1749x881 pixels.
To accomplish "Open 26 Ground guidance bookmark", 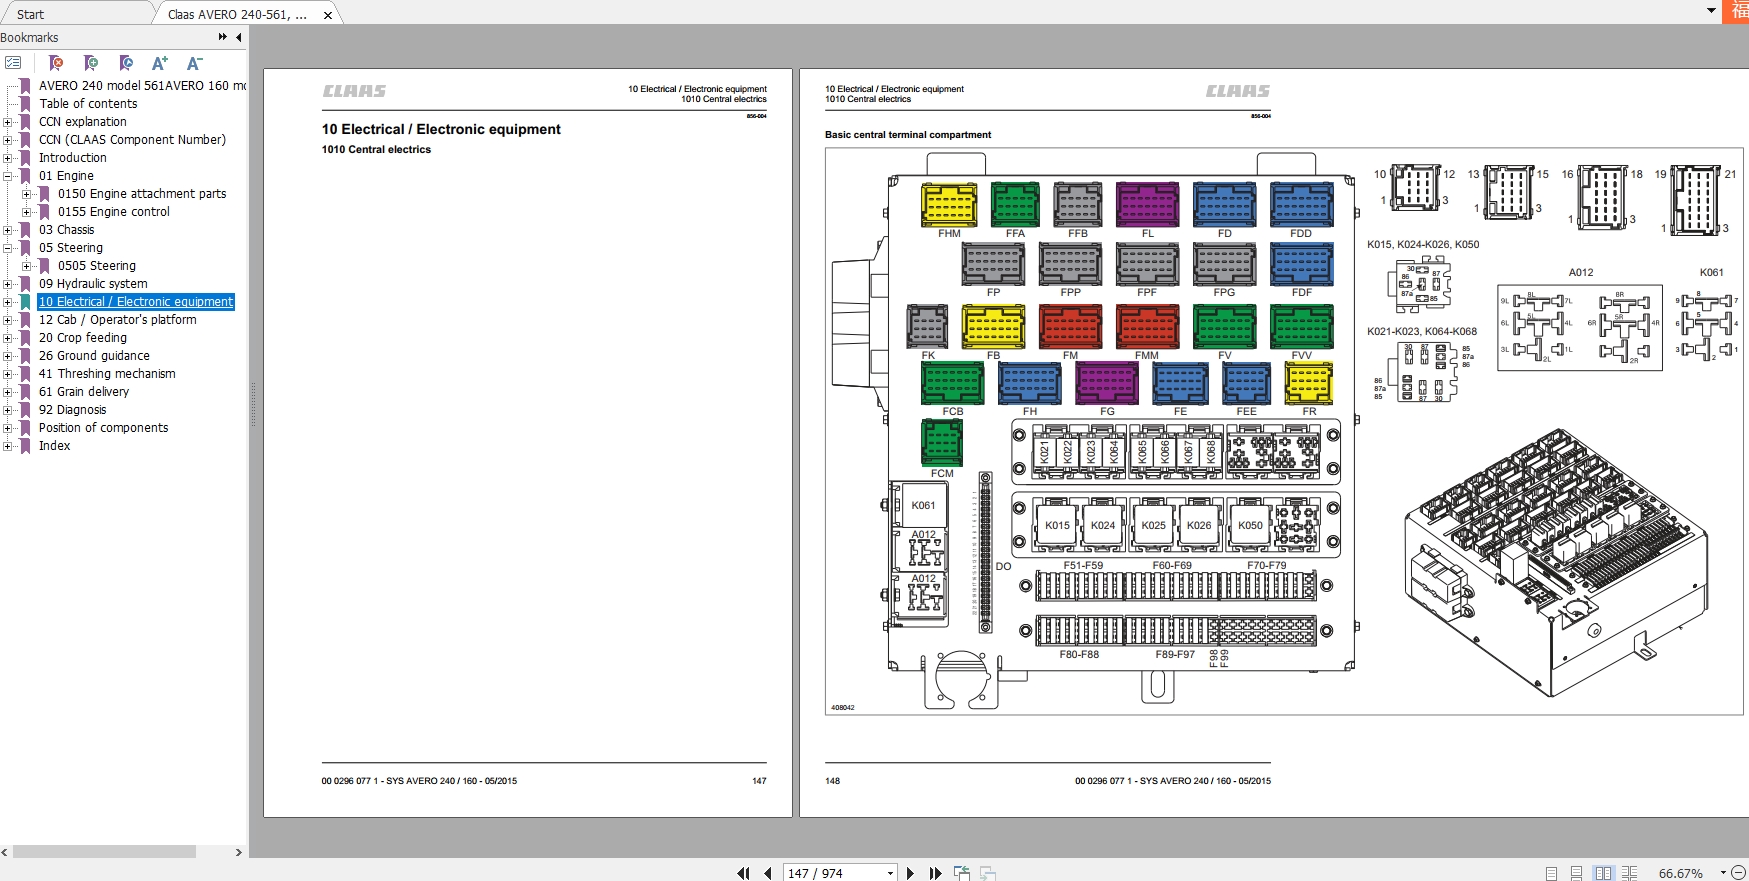I will 94,356.
